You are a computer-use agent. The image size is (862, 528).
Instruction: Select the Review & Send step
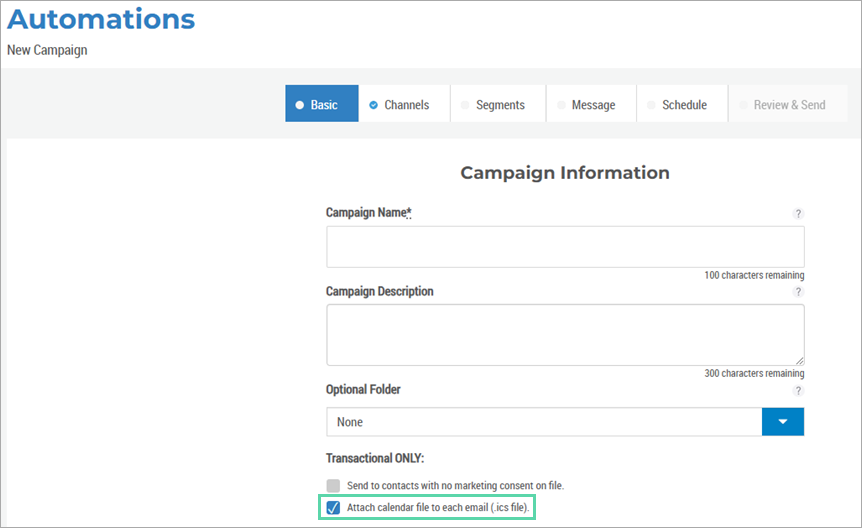[x=788, y=103]
